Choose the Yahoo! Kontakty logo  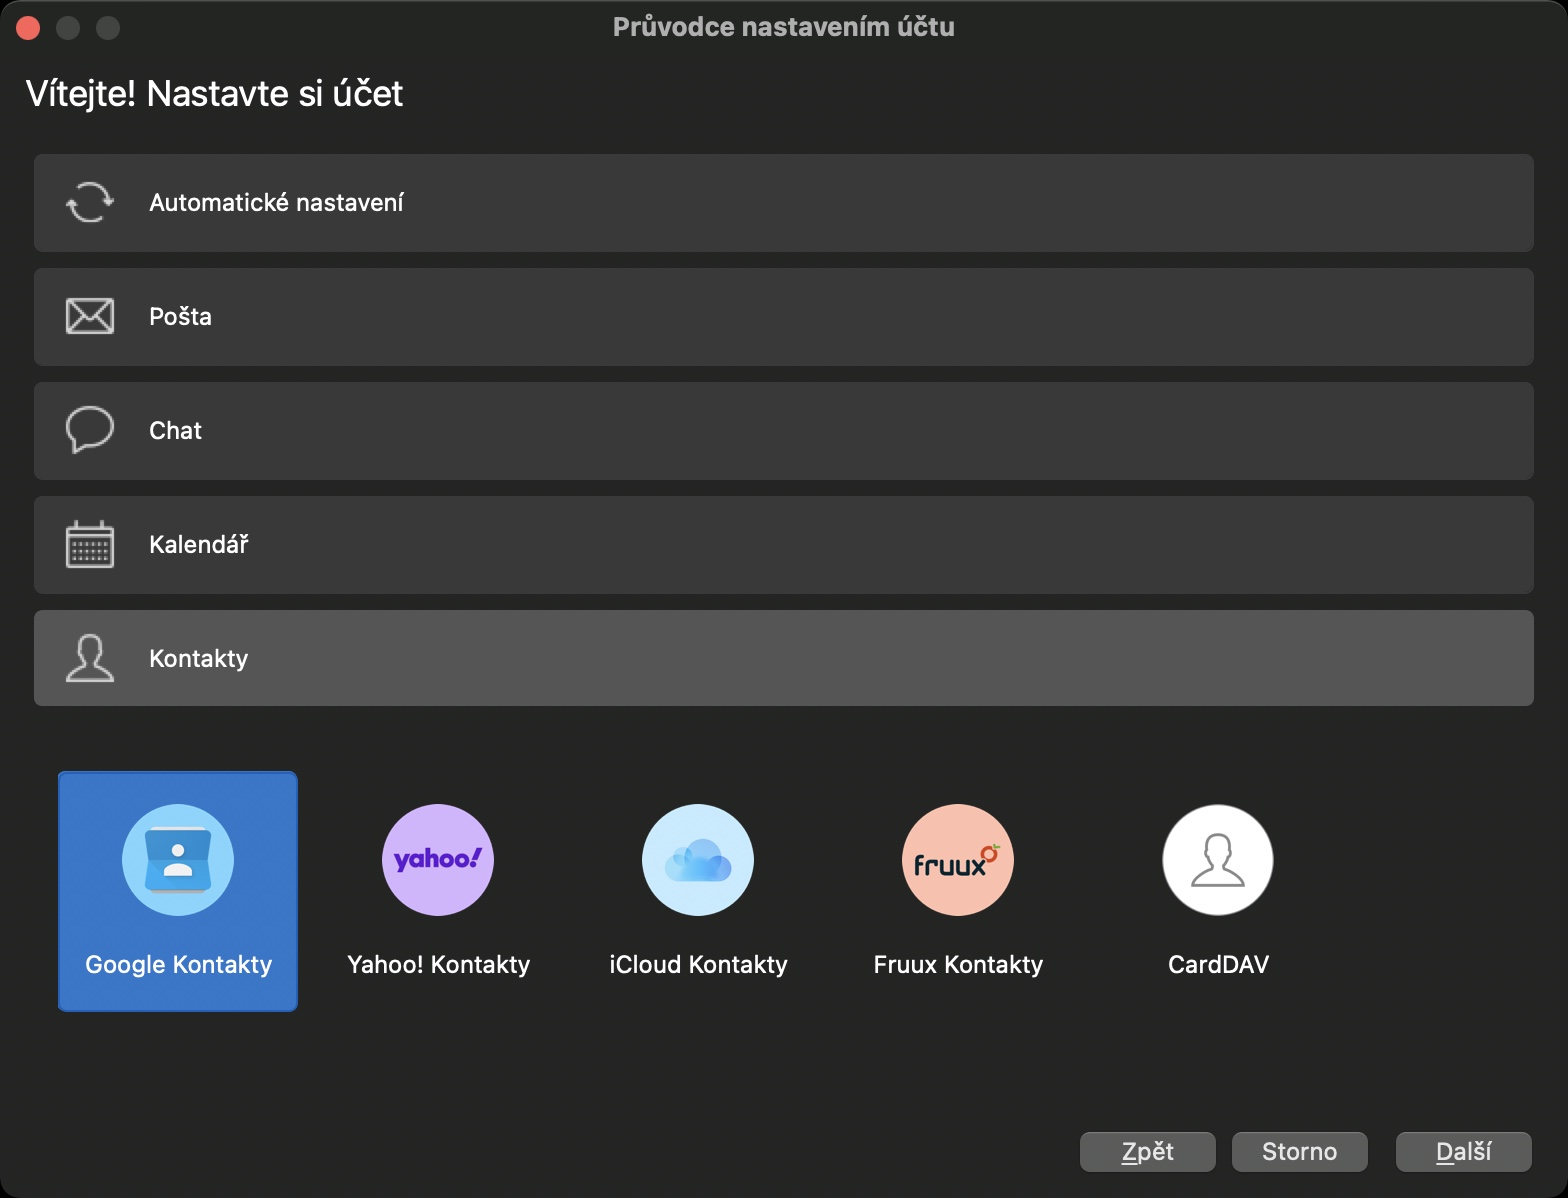[x=438, y=860]
